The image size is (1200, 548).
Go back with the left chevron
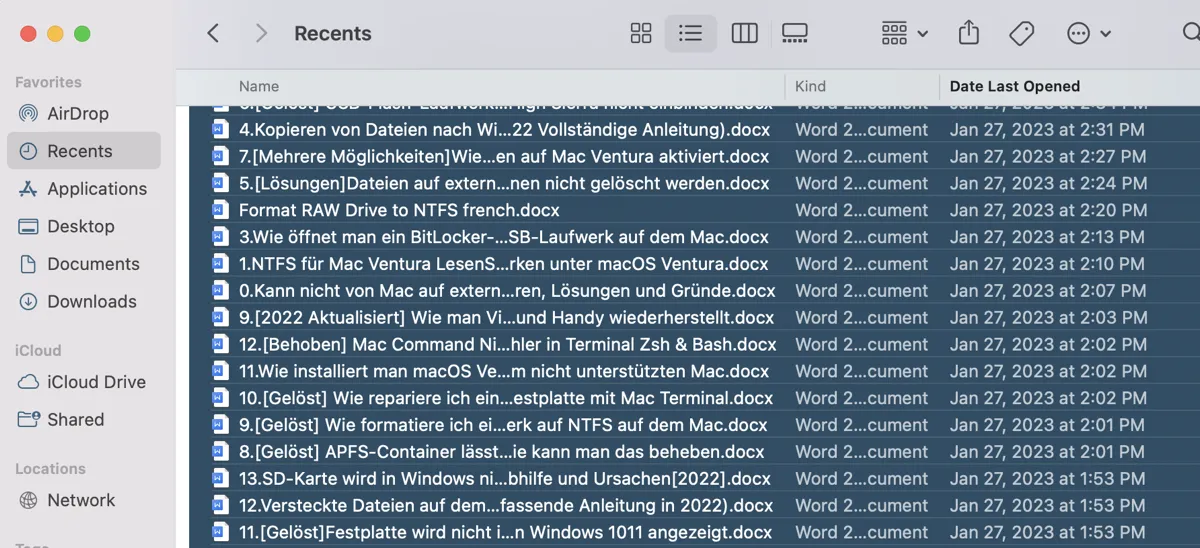tap(213, 33)
